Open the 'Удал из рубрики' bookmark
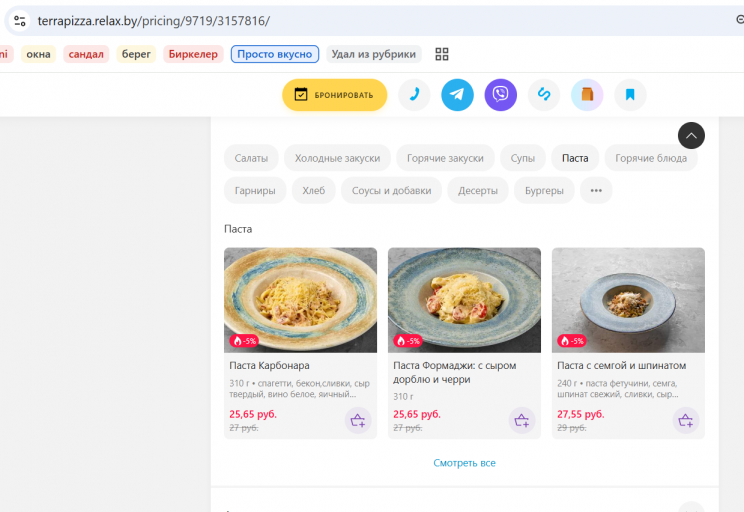Viewport: 744px width, 512px height. pos(373,54)
